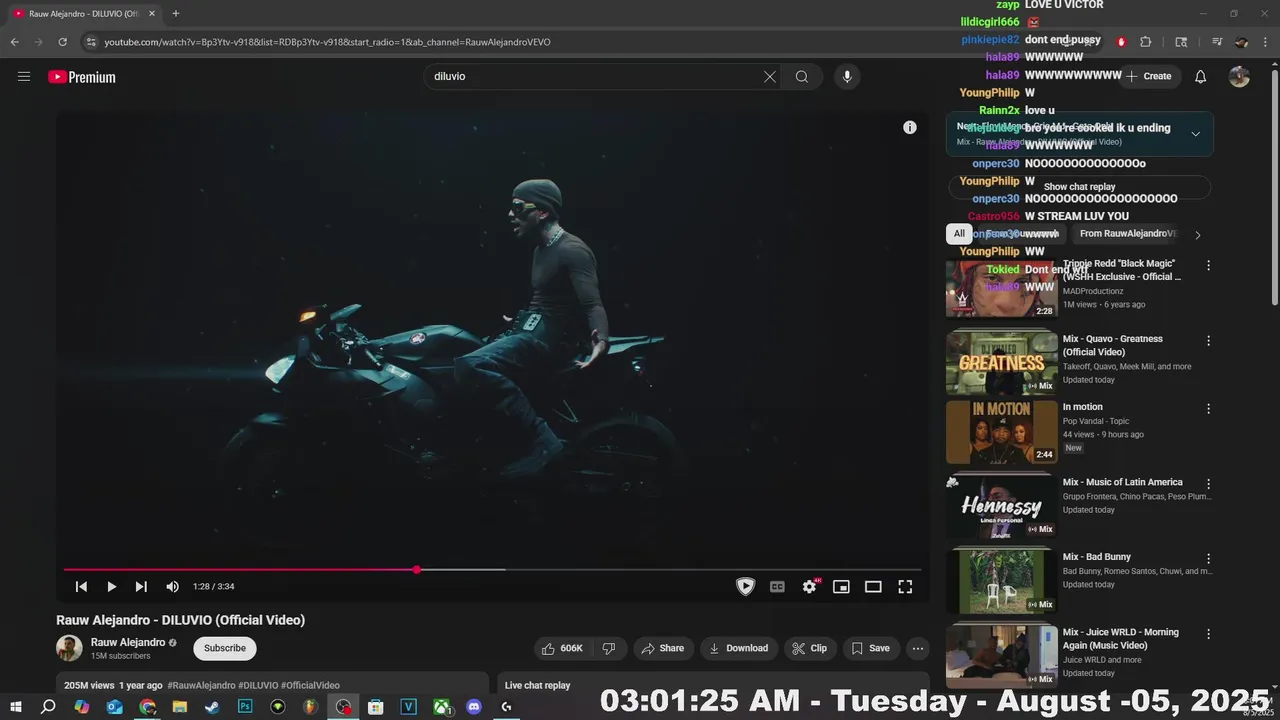This screenshot has width=1280, height=720.
Task: Enter full screen video mode
Action: coord(905,587)
